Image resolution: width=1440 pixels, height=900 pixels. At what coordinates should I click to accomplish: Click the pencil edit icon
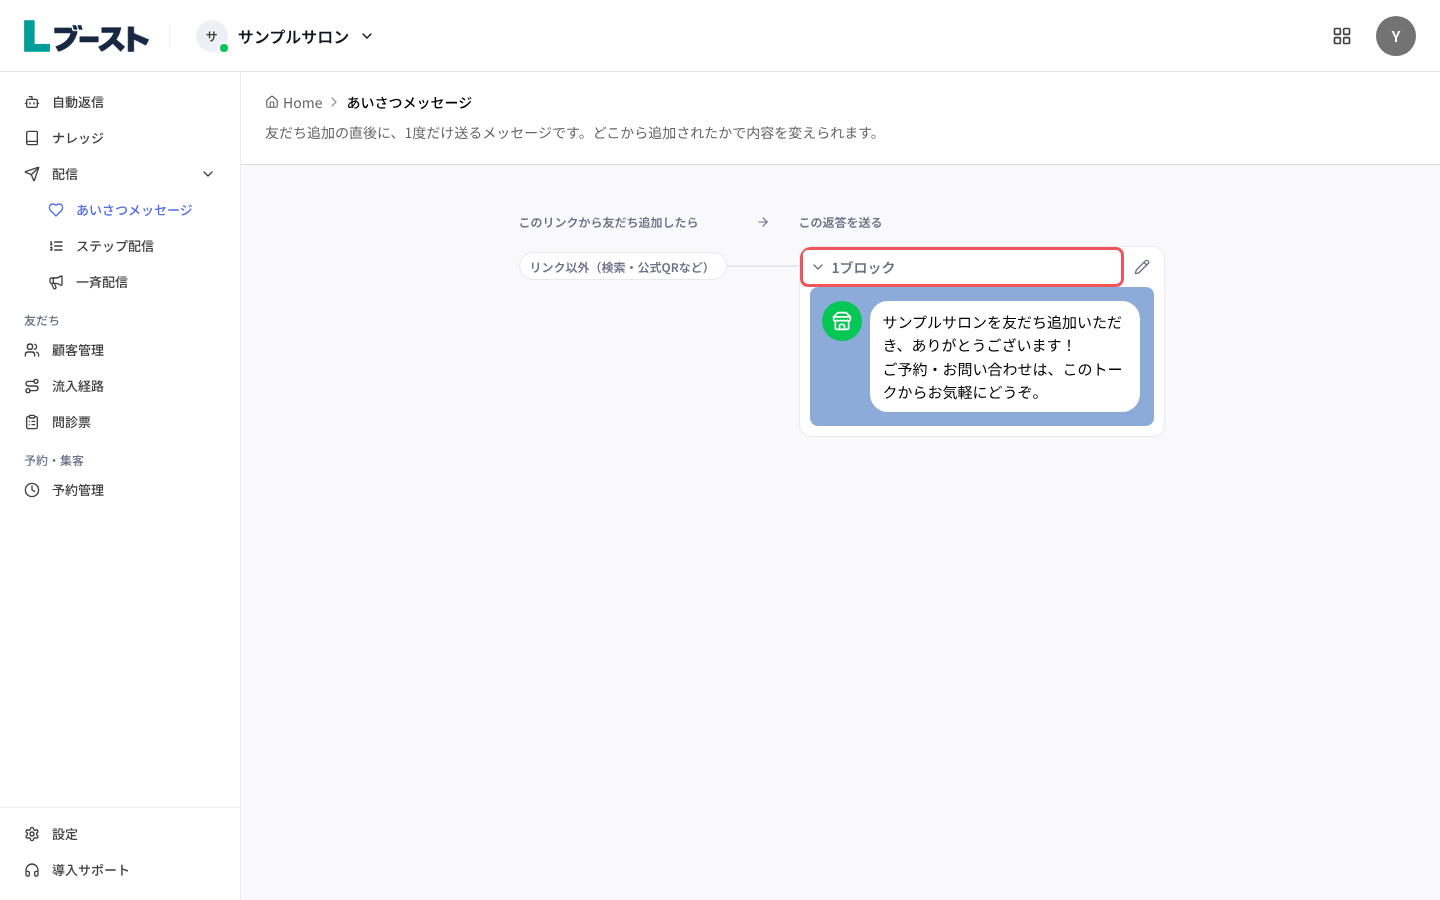(1142, 267)
